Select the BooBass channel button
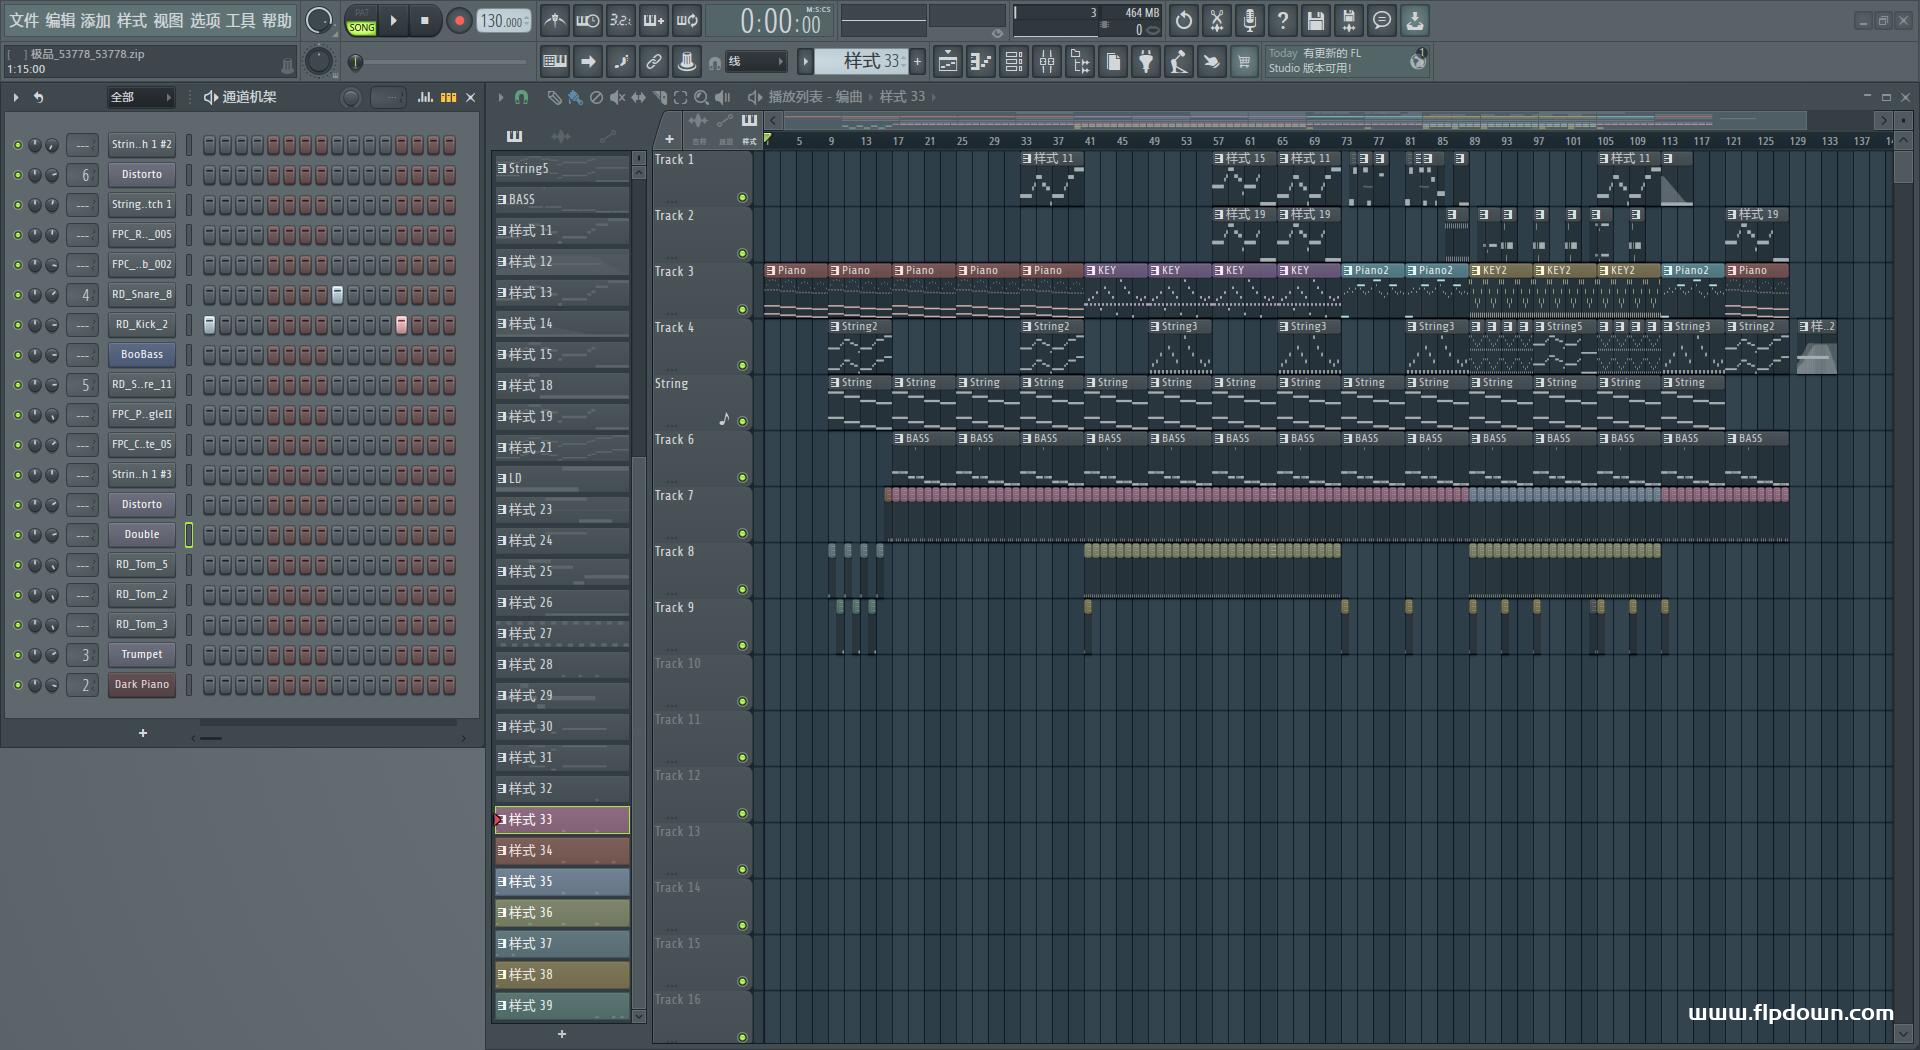The image size is (1920, 1050). pyautogui.click(x=142, y=355)
